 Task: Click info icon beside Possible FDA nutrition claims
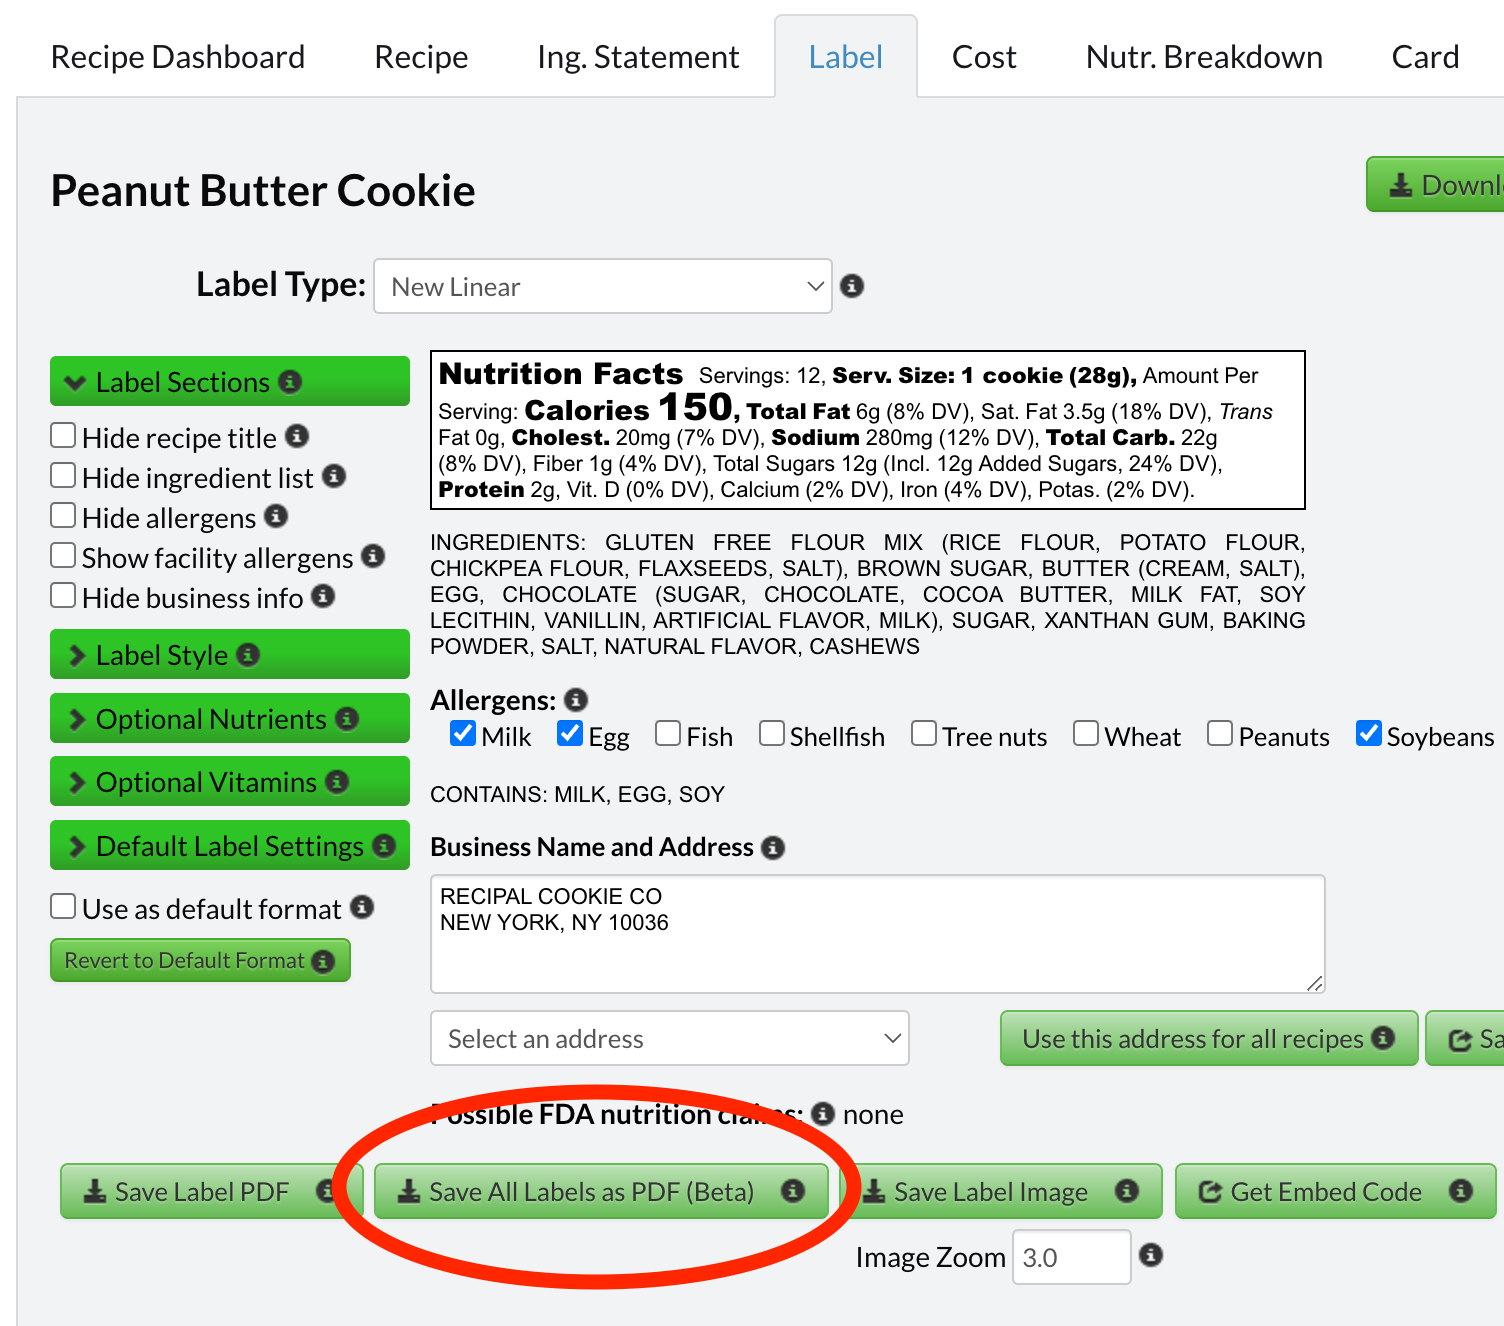pyautogui.click(x=823, y=1114)
